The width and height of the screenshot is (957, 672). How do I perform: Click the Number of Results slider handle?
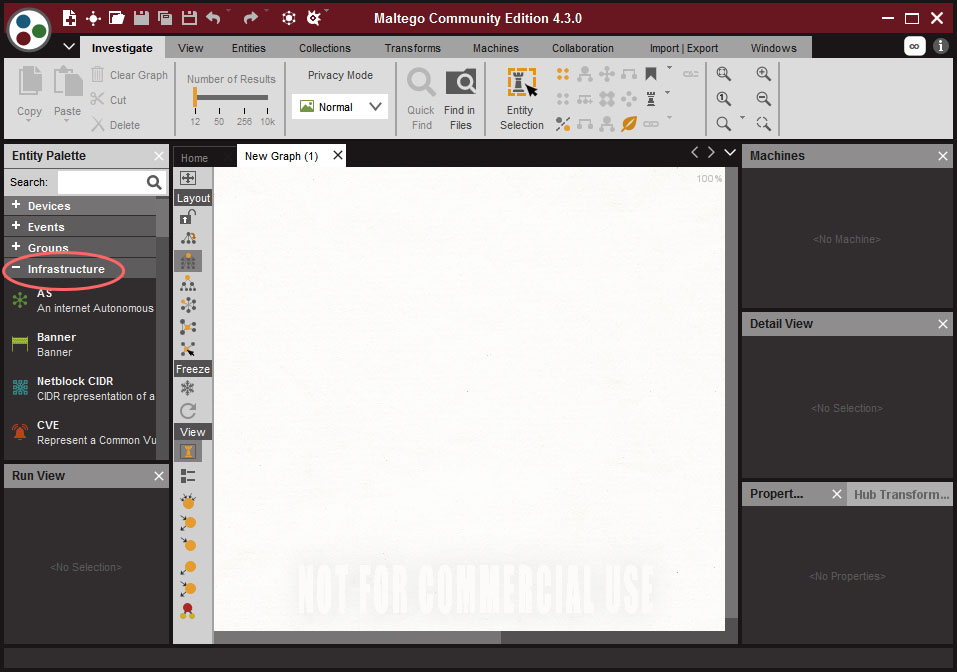click(x=195, y=97)
